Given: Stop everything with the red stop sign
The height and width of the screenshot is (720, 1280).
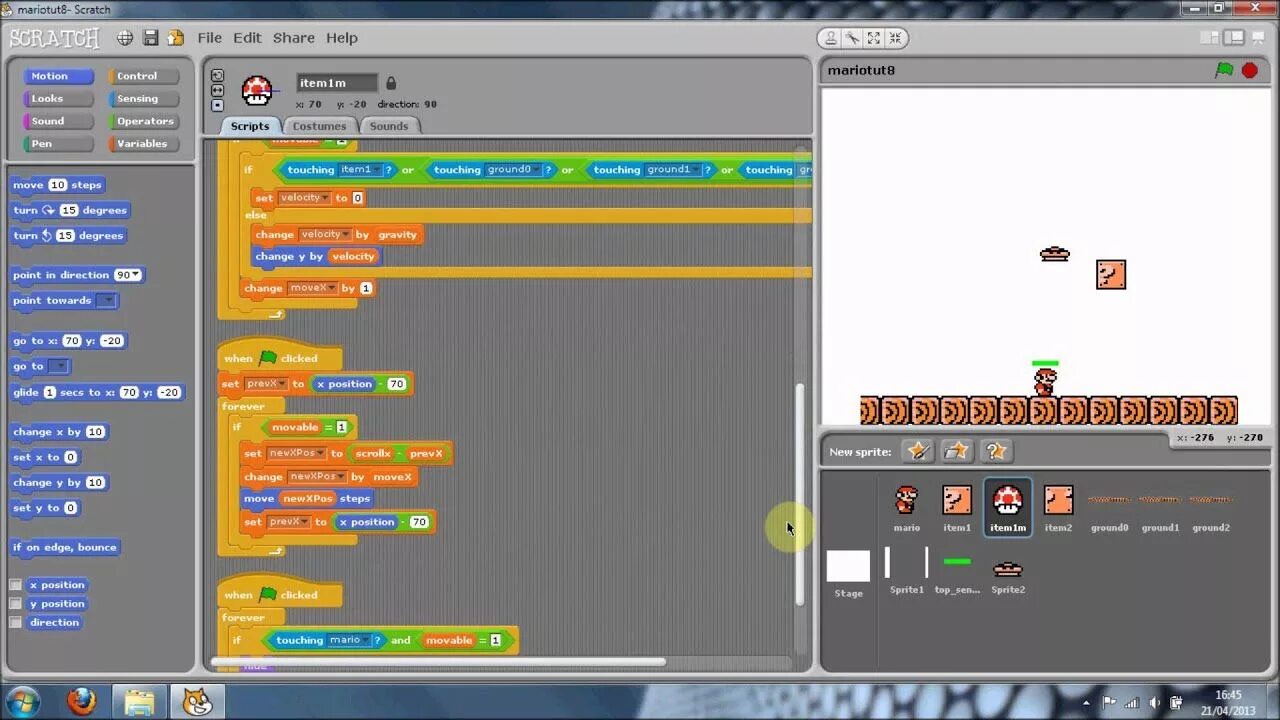Looking at the screenshot, I should pos(1250,70).
